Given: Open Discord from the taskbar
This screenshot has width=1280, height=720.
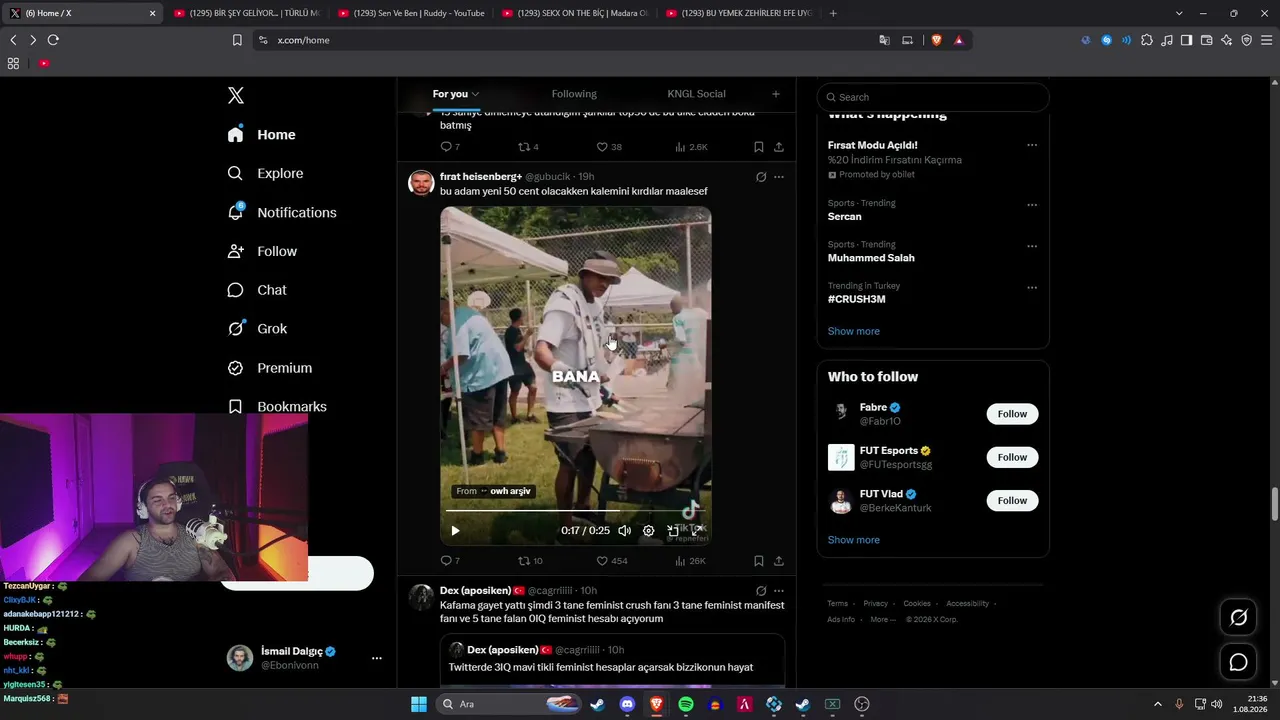Looking at the screenshot, I should 627,704.
